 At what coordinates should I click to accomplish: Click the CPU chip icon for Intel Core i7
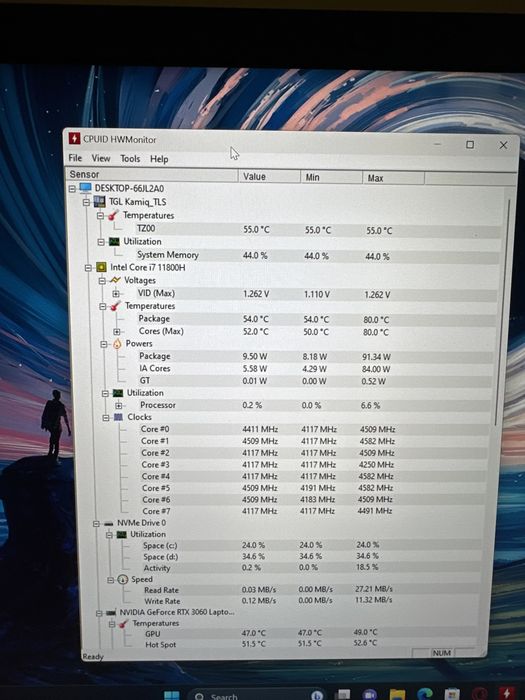[x=101, y=267]
